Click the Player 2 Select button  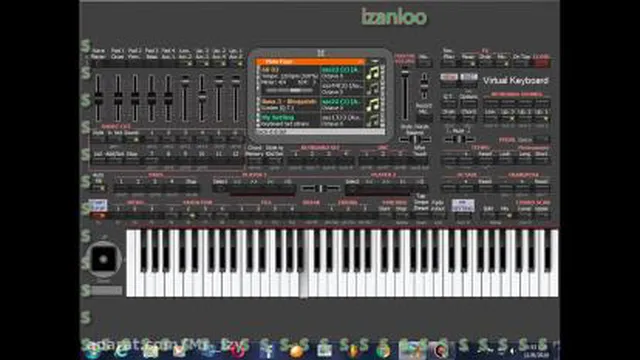[x=352, y=188]
